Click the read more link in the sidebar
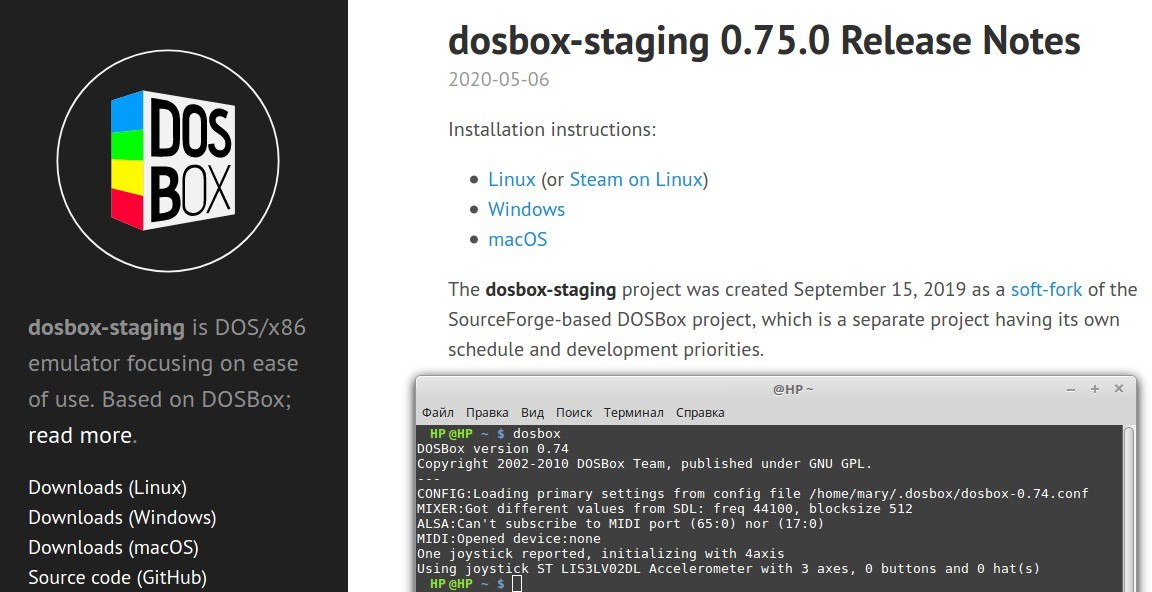 pyautogui.click(x=80, y=436)
